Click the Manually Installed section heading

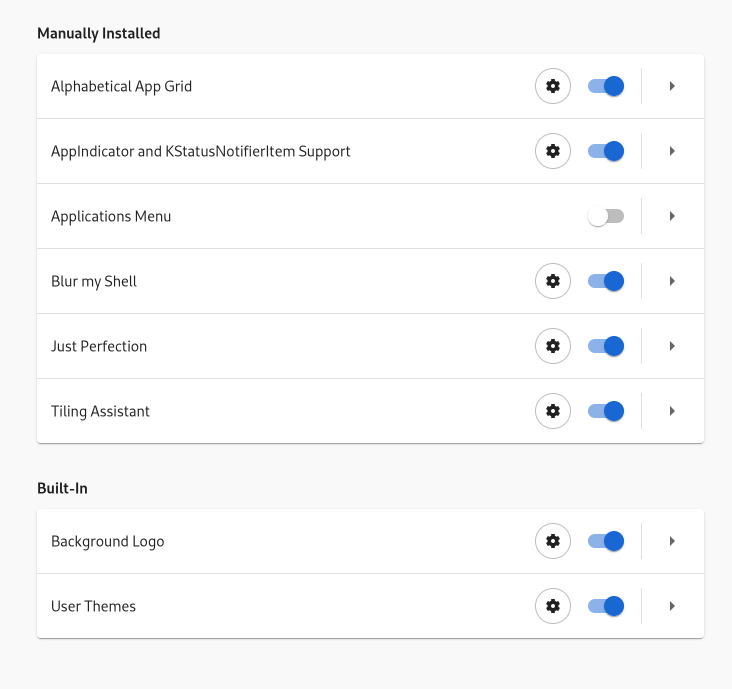(x=99, y=34)
